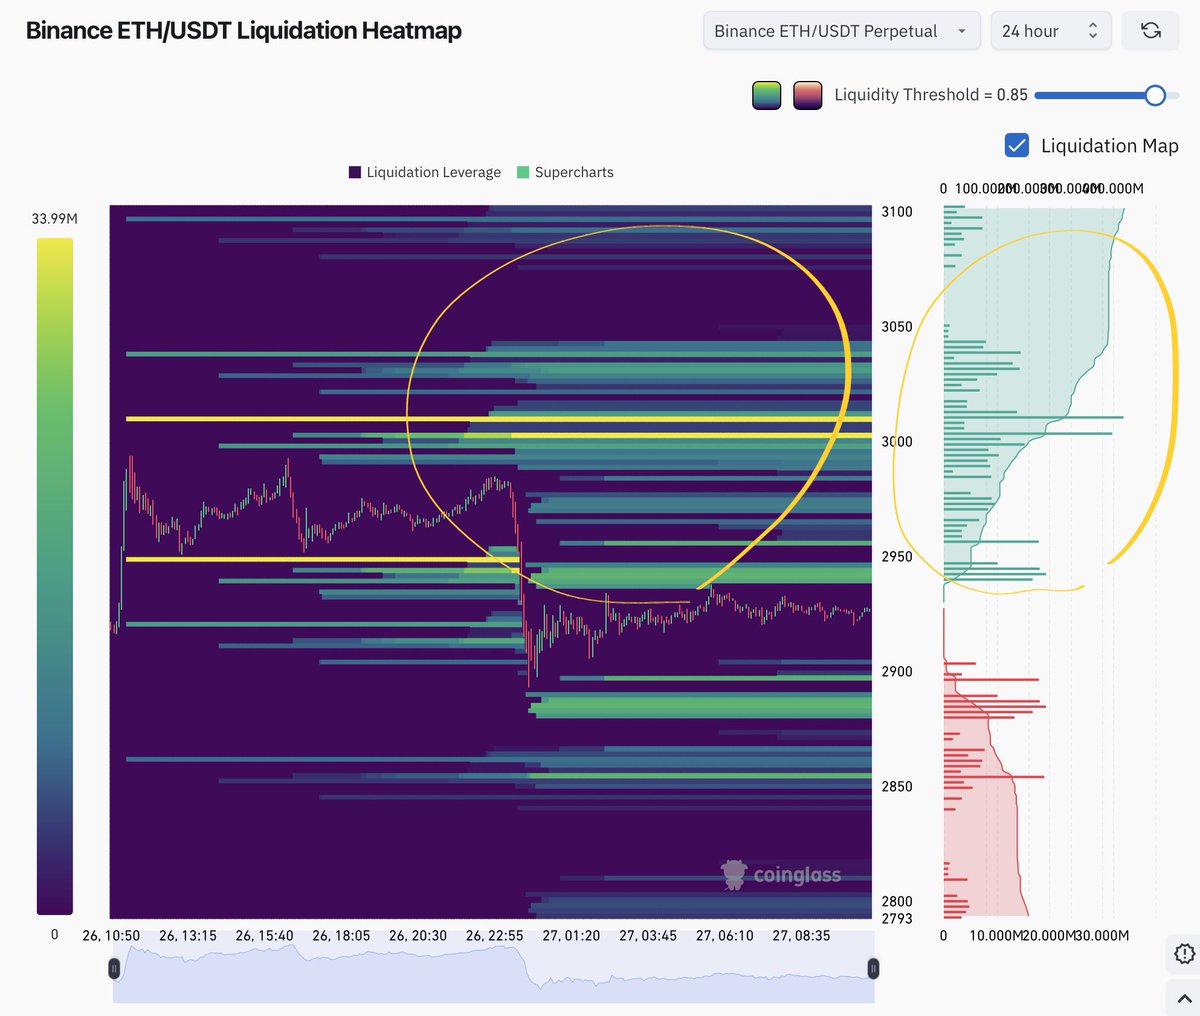Click the 26, 13:15 time axis label

point(188,936)
